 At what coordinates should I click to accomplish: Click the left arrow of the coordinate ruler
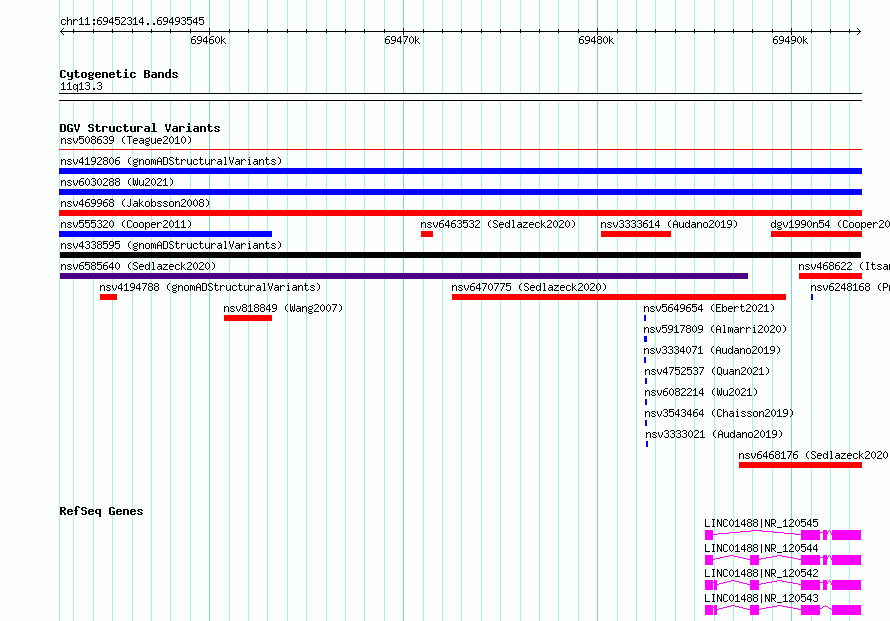[x=62, y=32]
